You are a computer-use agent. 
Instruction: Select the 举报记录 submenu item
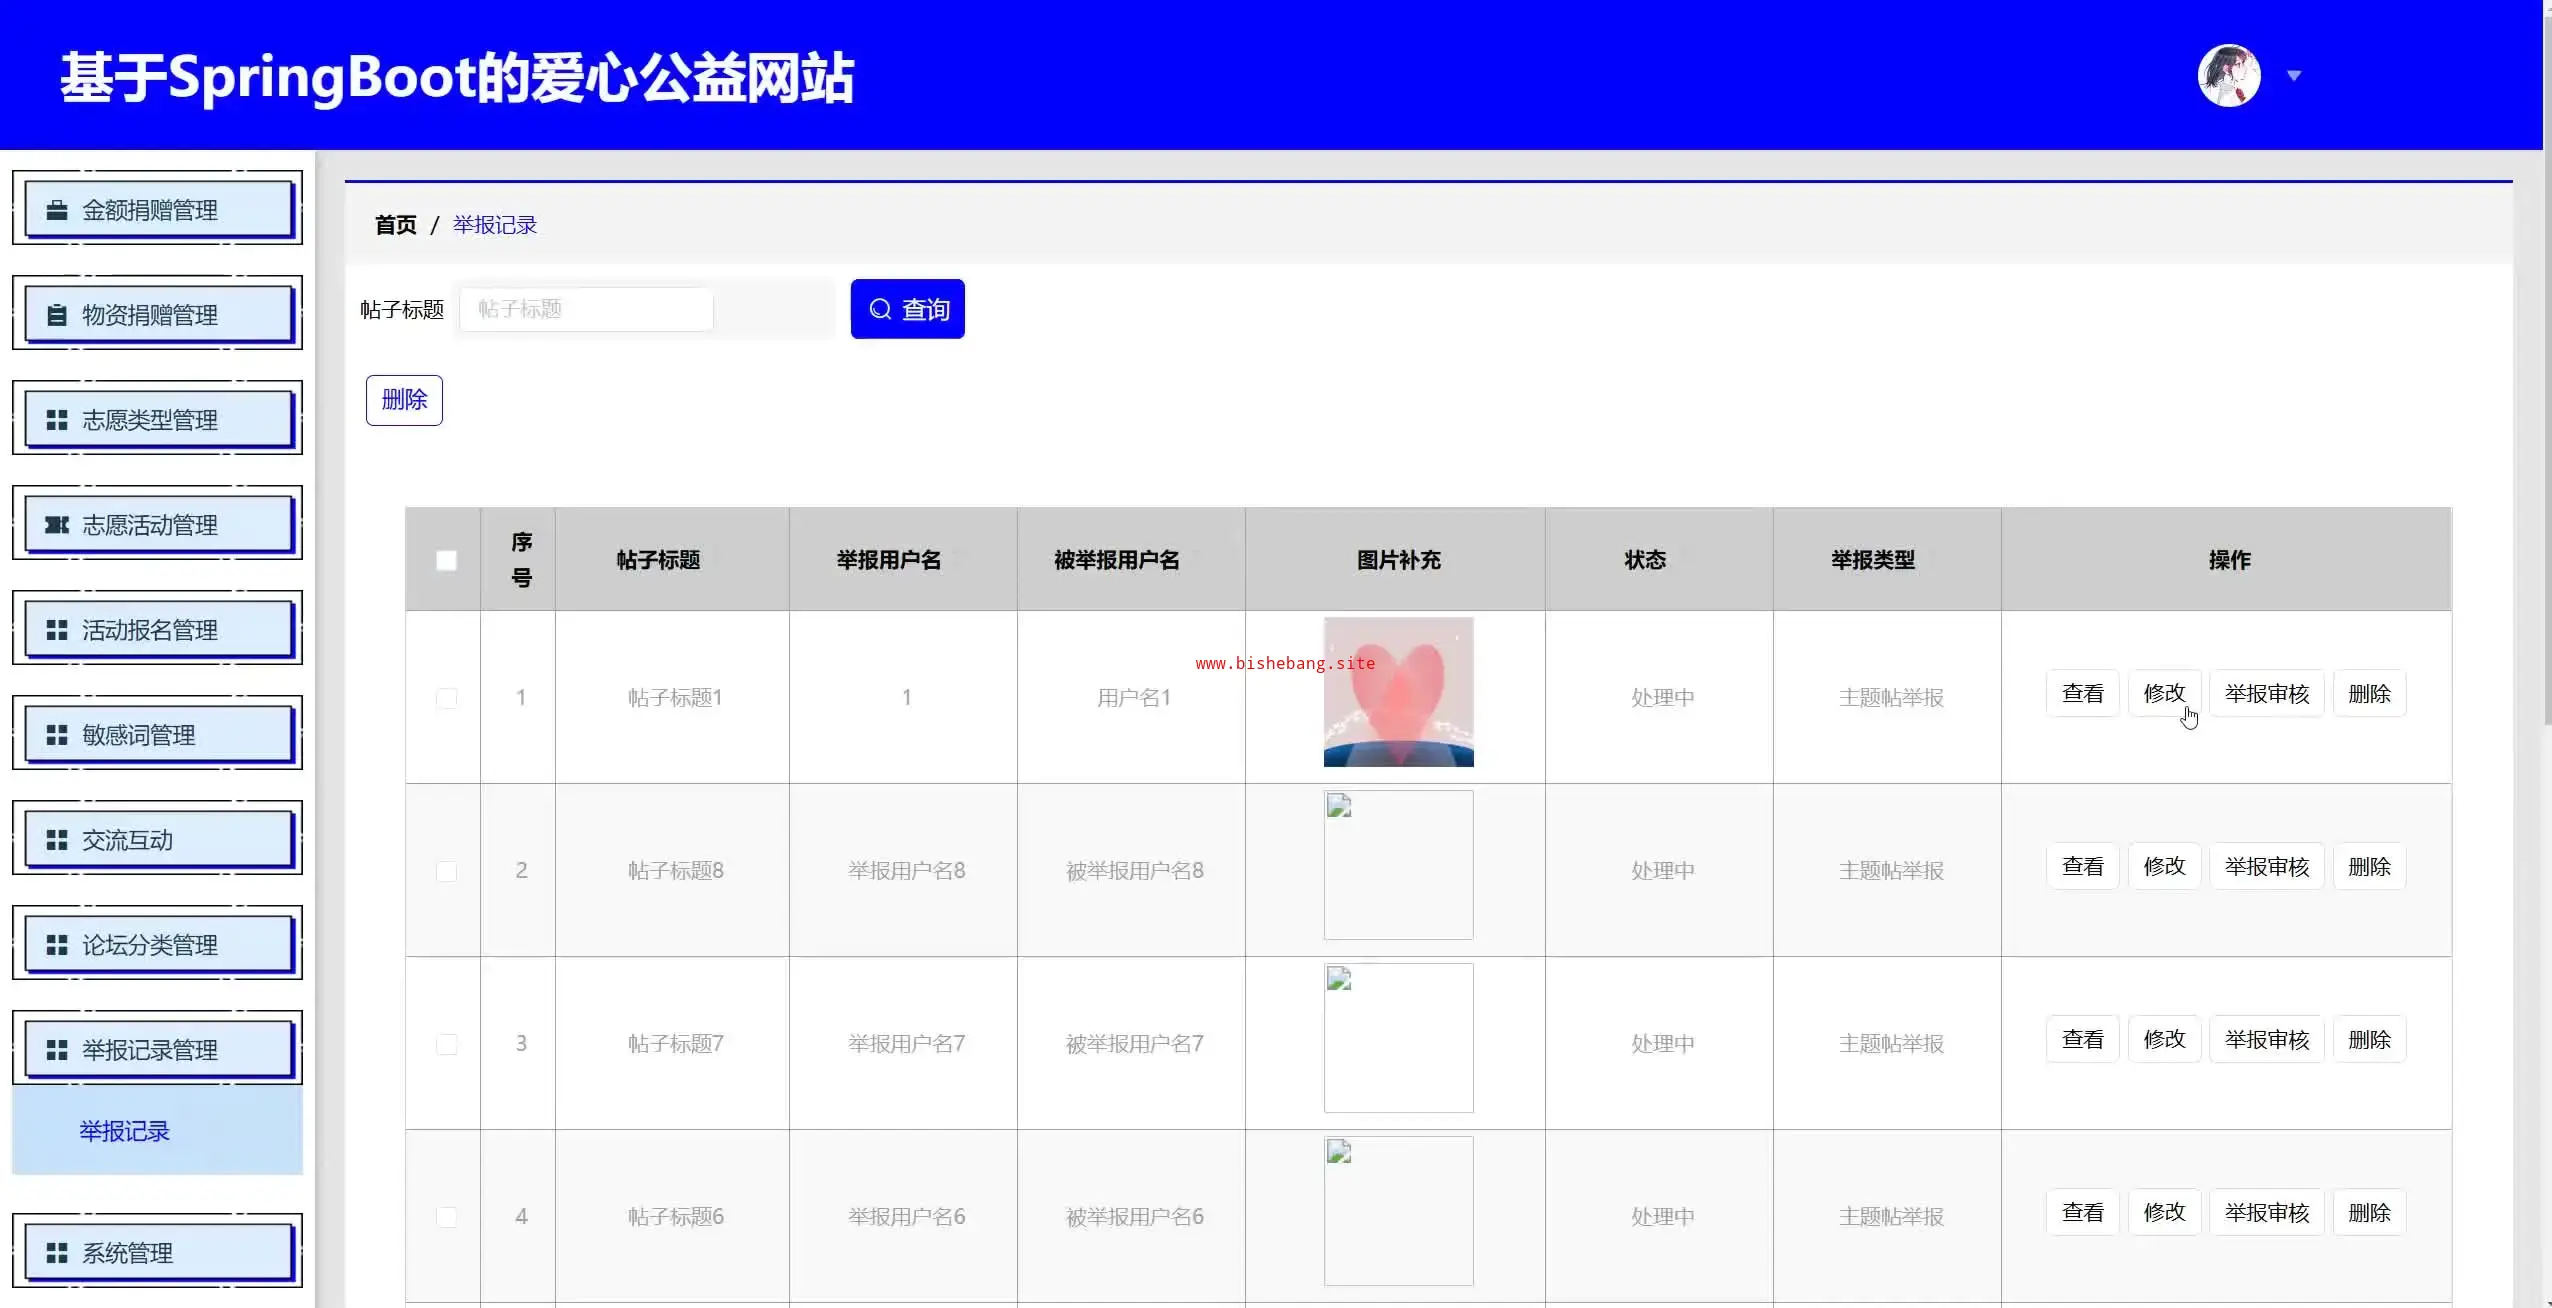(x=125, y=1131)
